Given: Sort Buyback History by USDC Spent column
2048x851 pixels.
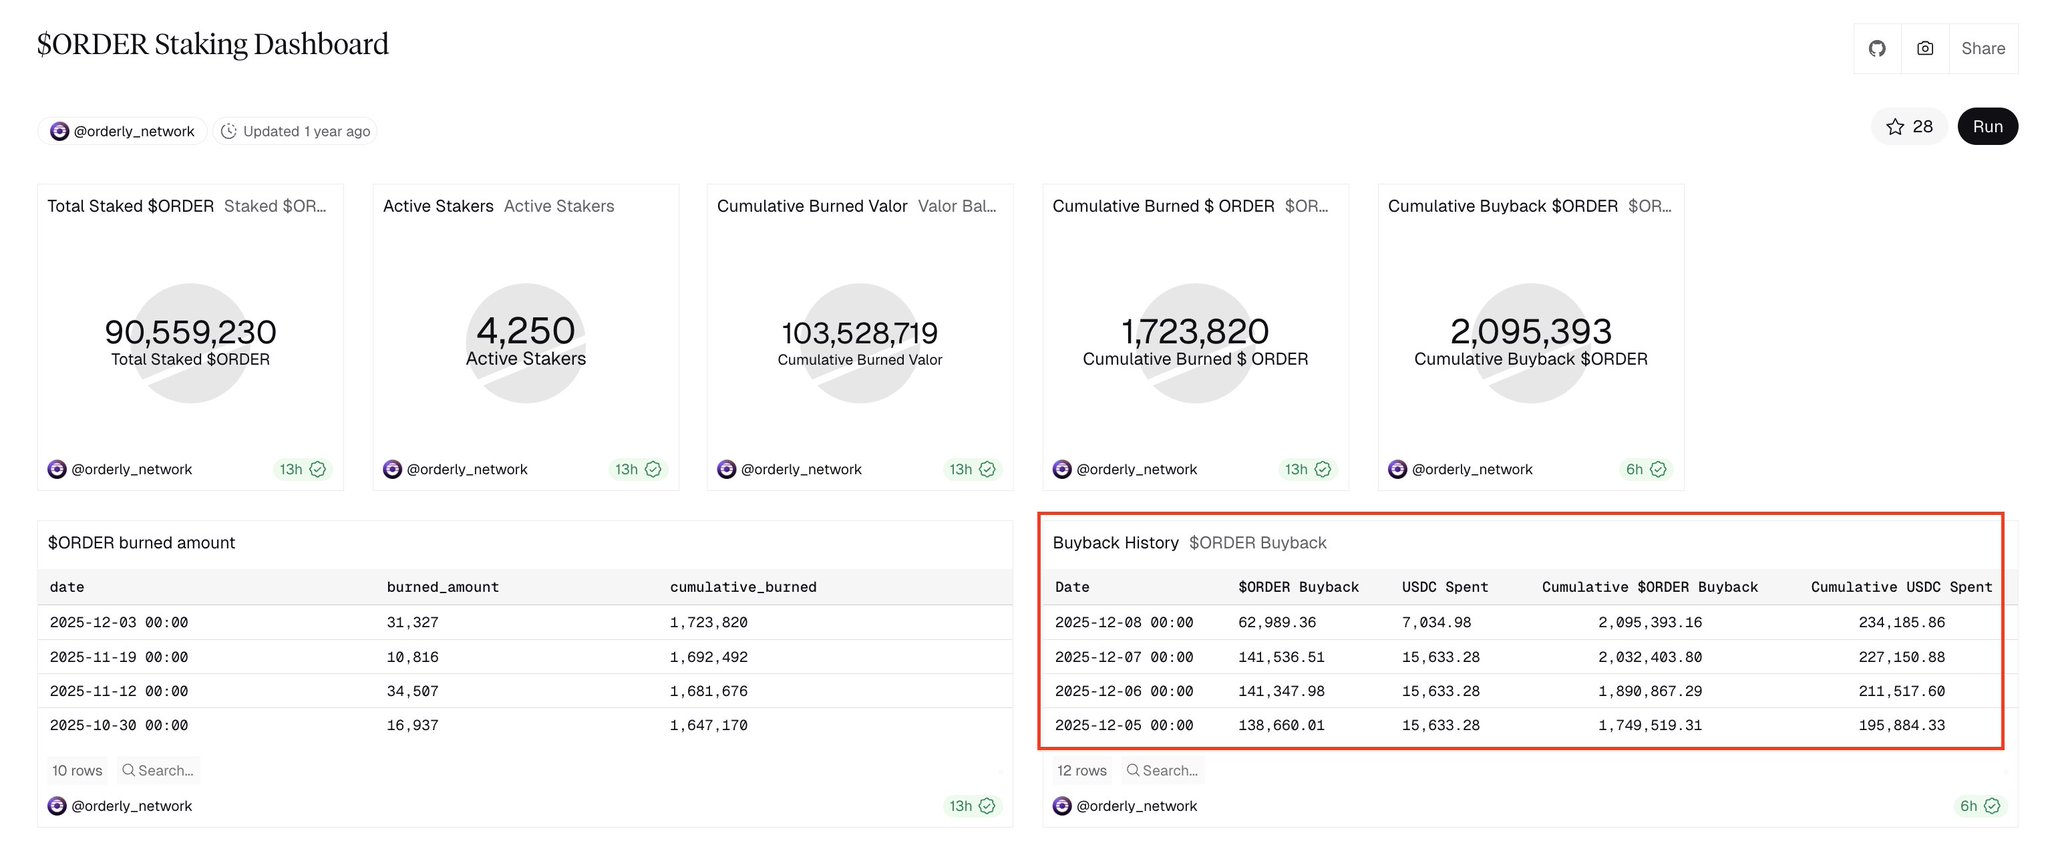Looking at the screenshot, I should [x=1444, y=587].
